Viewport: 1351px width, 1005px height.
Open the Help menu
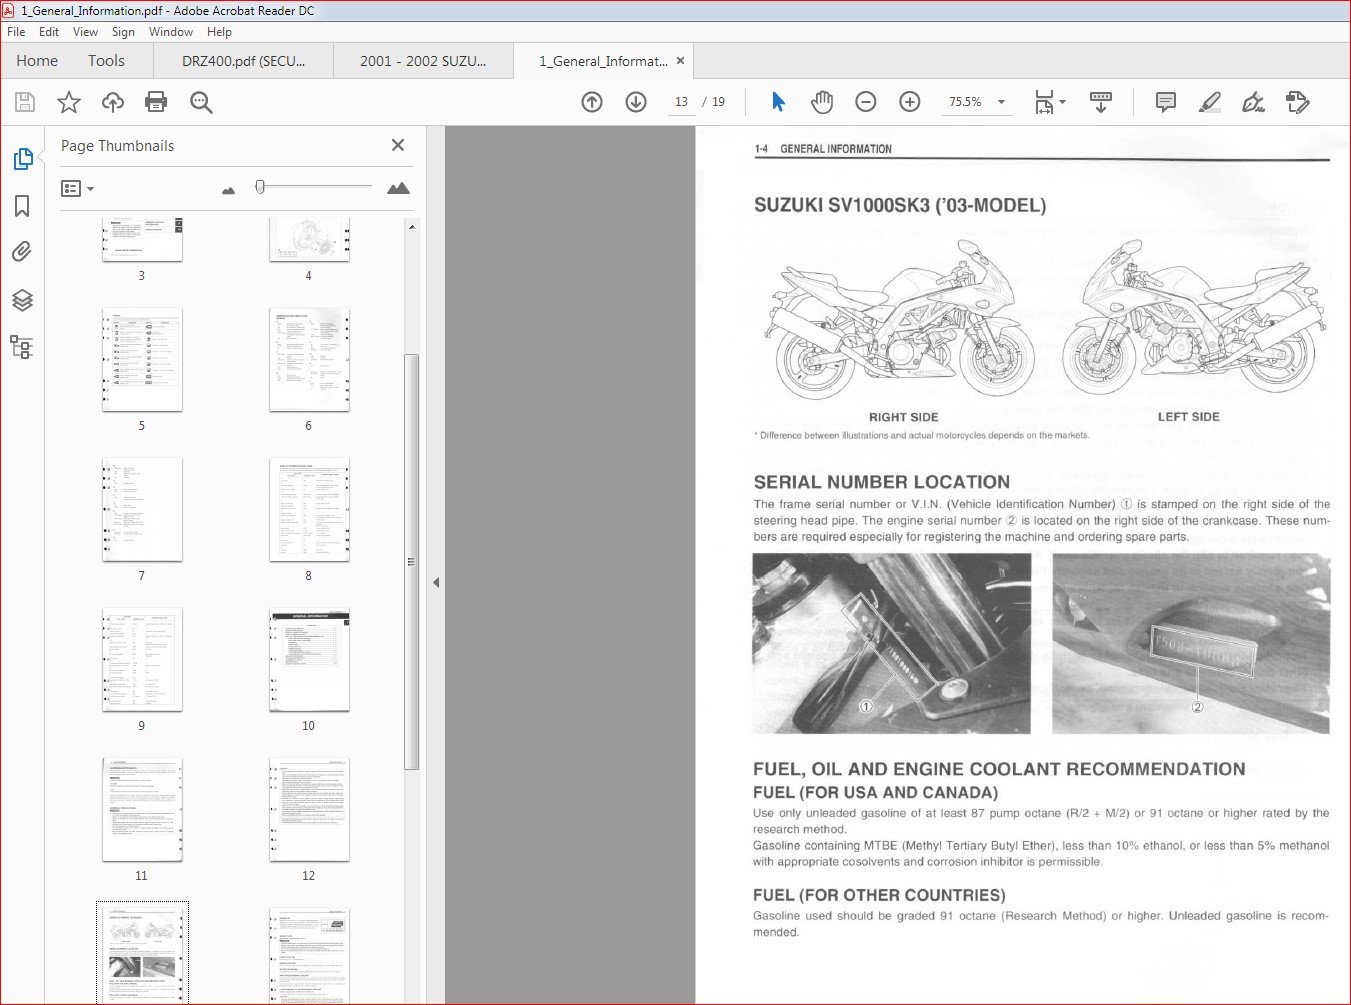tap(219, 32)
